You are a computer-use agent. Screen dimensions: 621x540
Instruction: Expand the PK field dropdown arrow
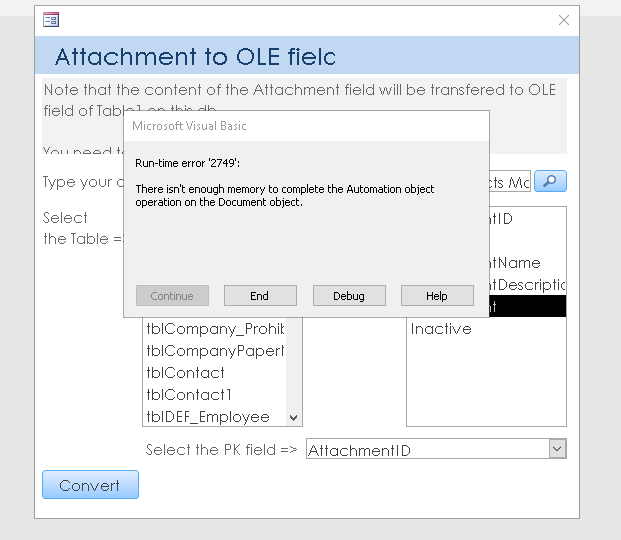(557, 450)
